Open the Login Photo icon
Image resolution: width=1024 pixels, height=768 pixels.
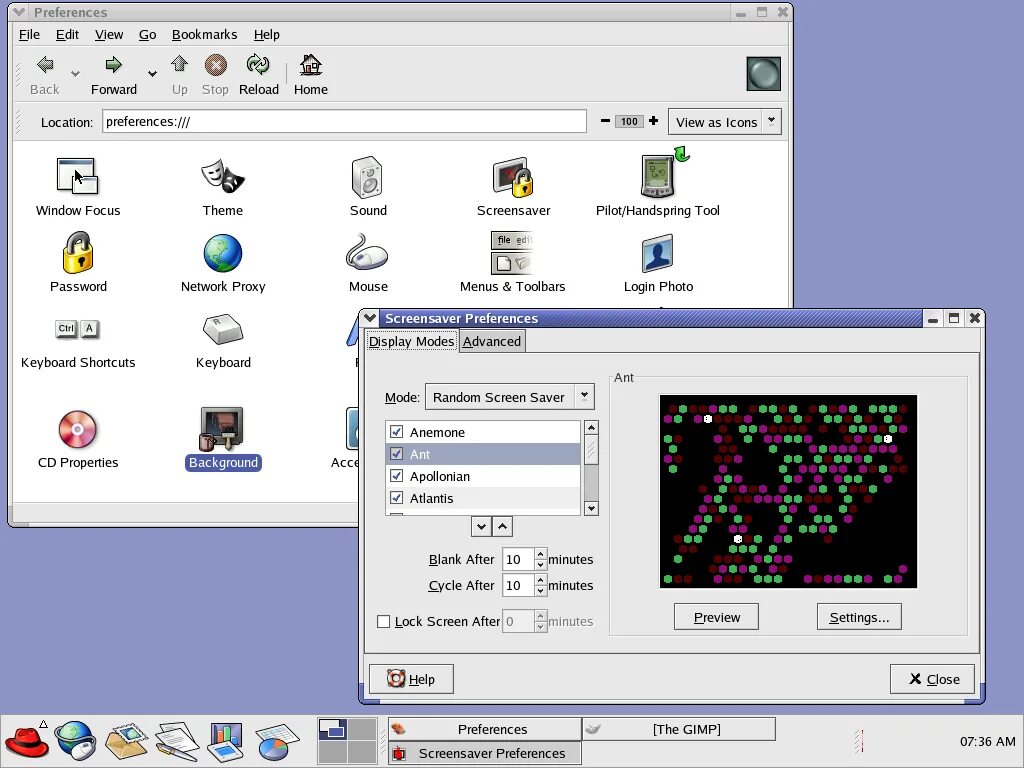point(658,253)
